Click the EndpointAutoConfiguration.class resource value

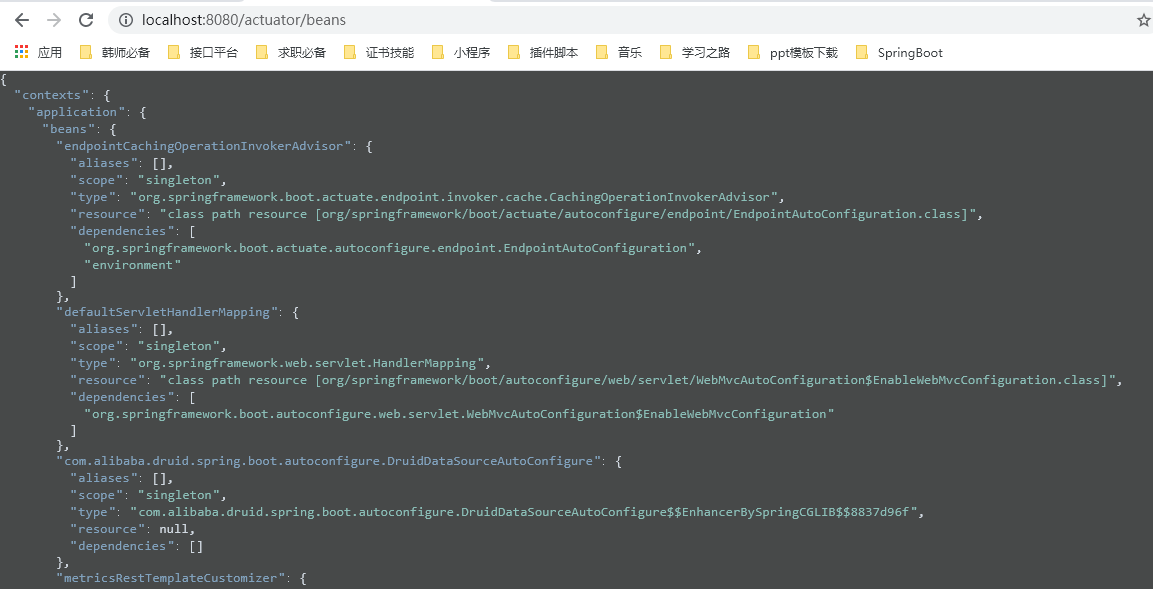click(x=568, y=214)
